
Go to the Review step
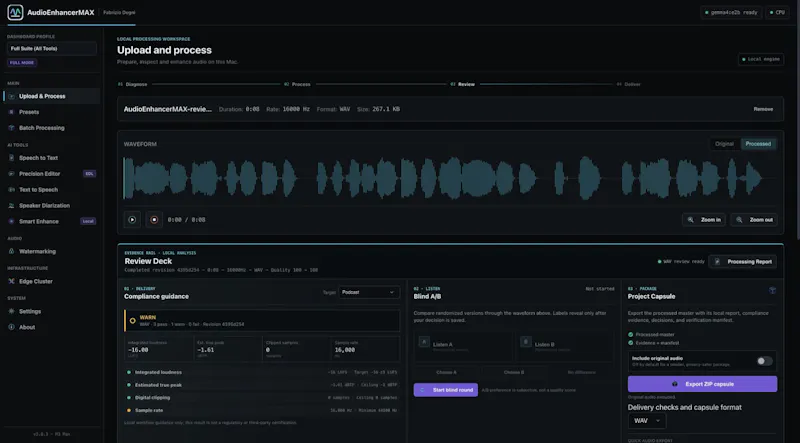(463, 84)
